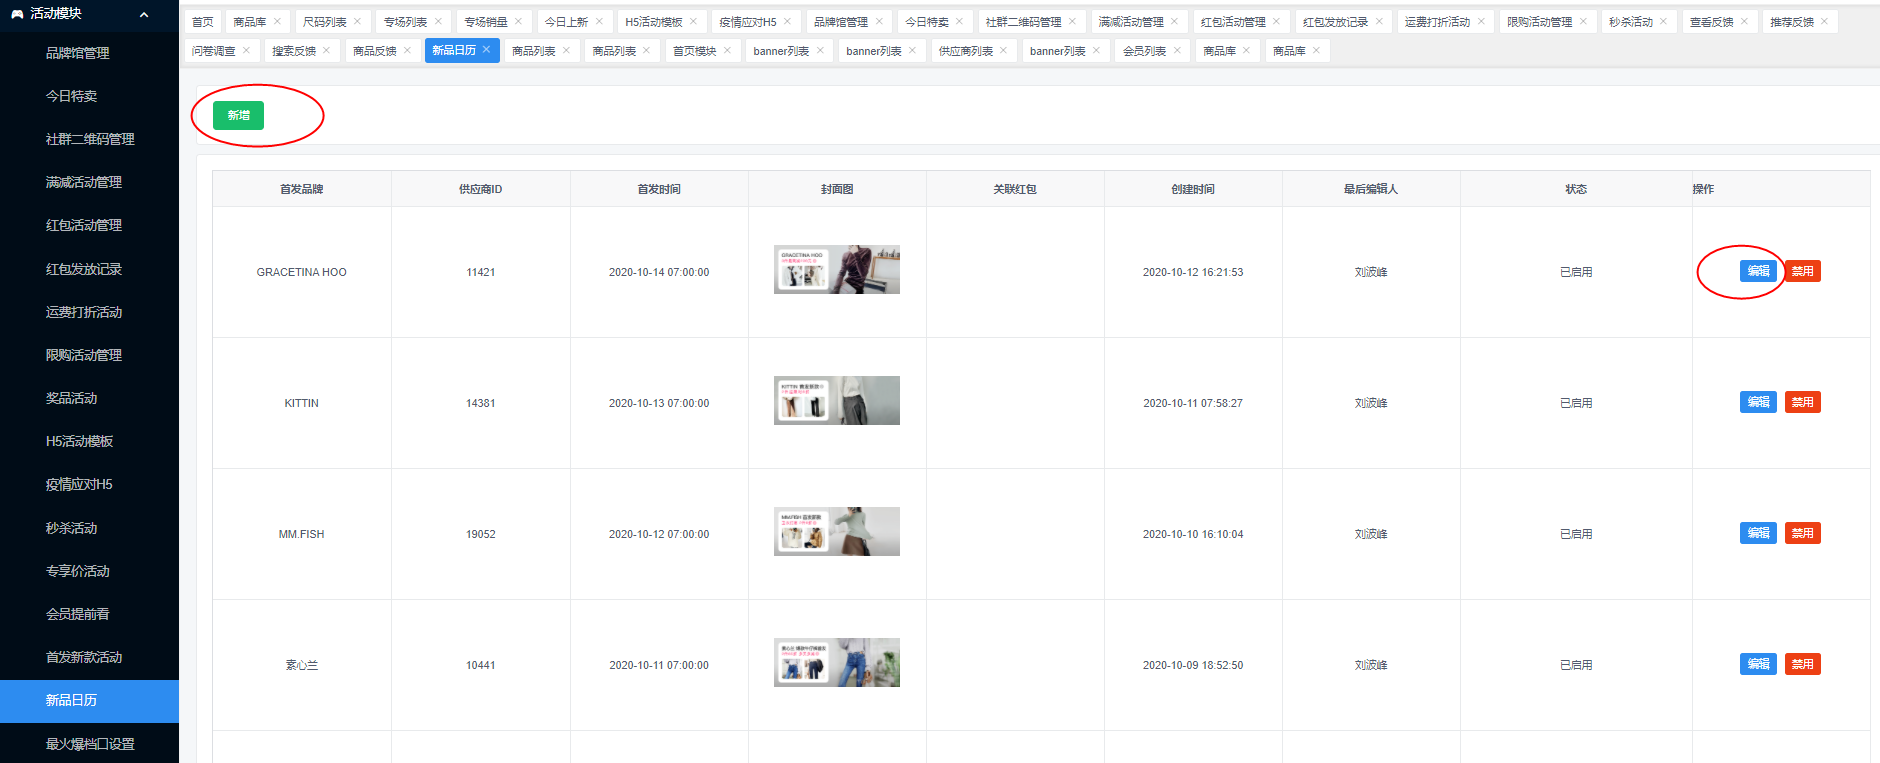Close the active 新品日历 tab

pos(487,49)
